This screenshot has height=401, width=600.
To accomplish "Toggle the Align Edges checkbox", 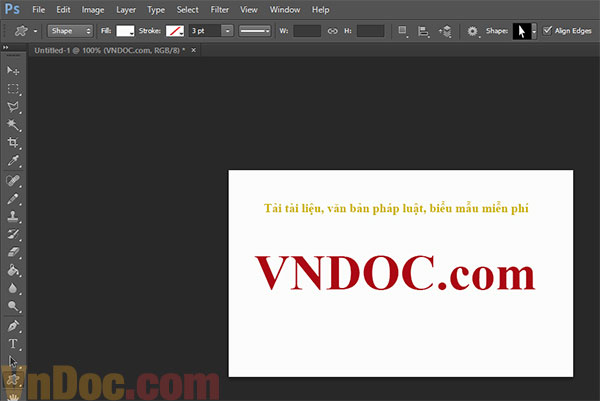I will coord(547,30).
